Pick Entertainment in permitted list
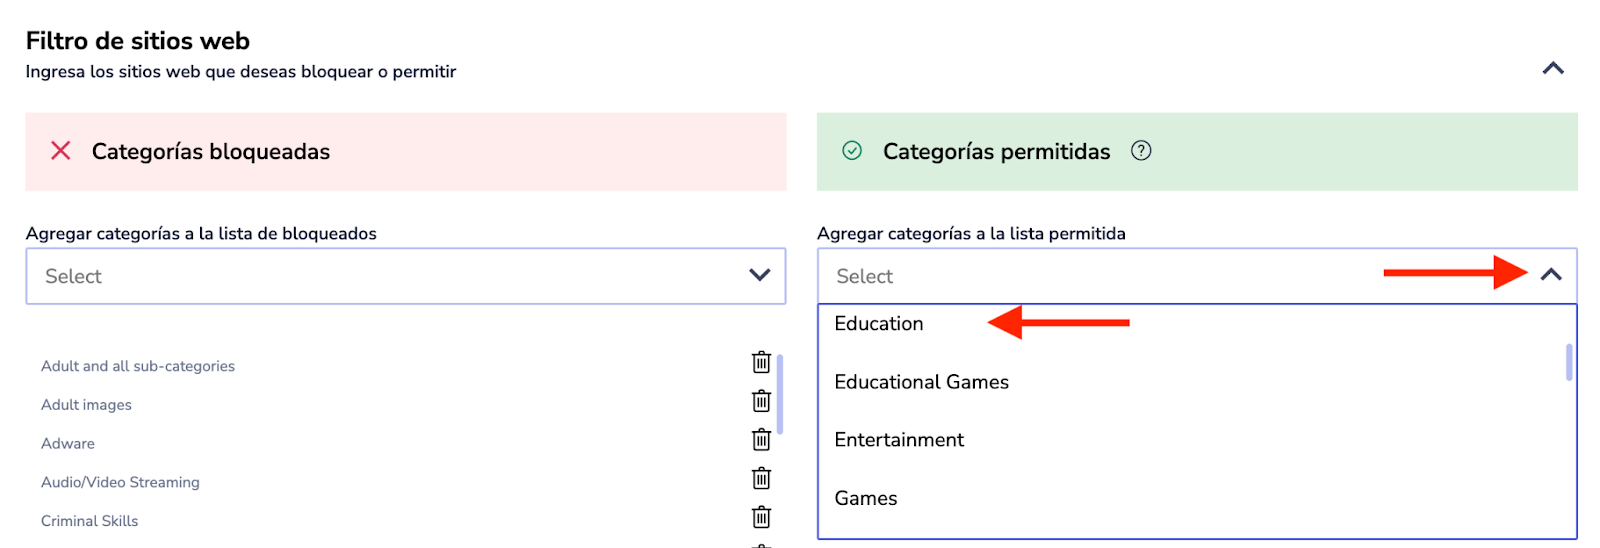 [x=899, y=440]
